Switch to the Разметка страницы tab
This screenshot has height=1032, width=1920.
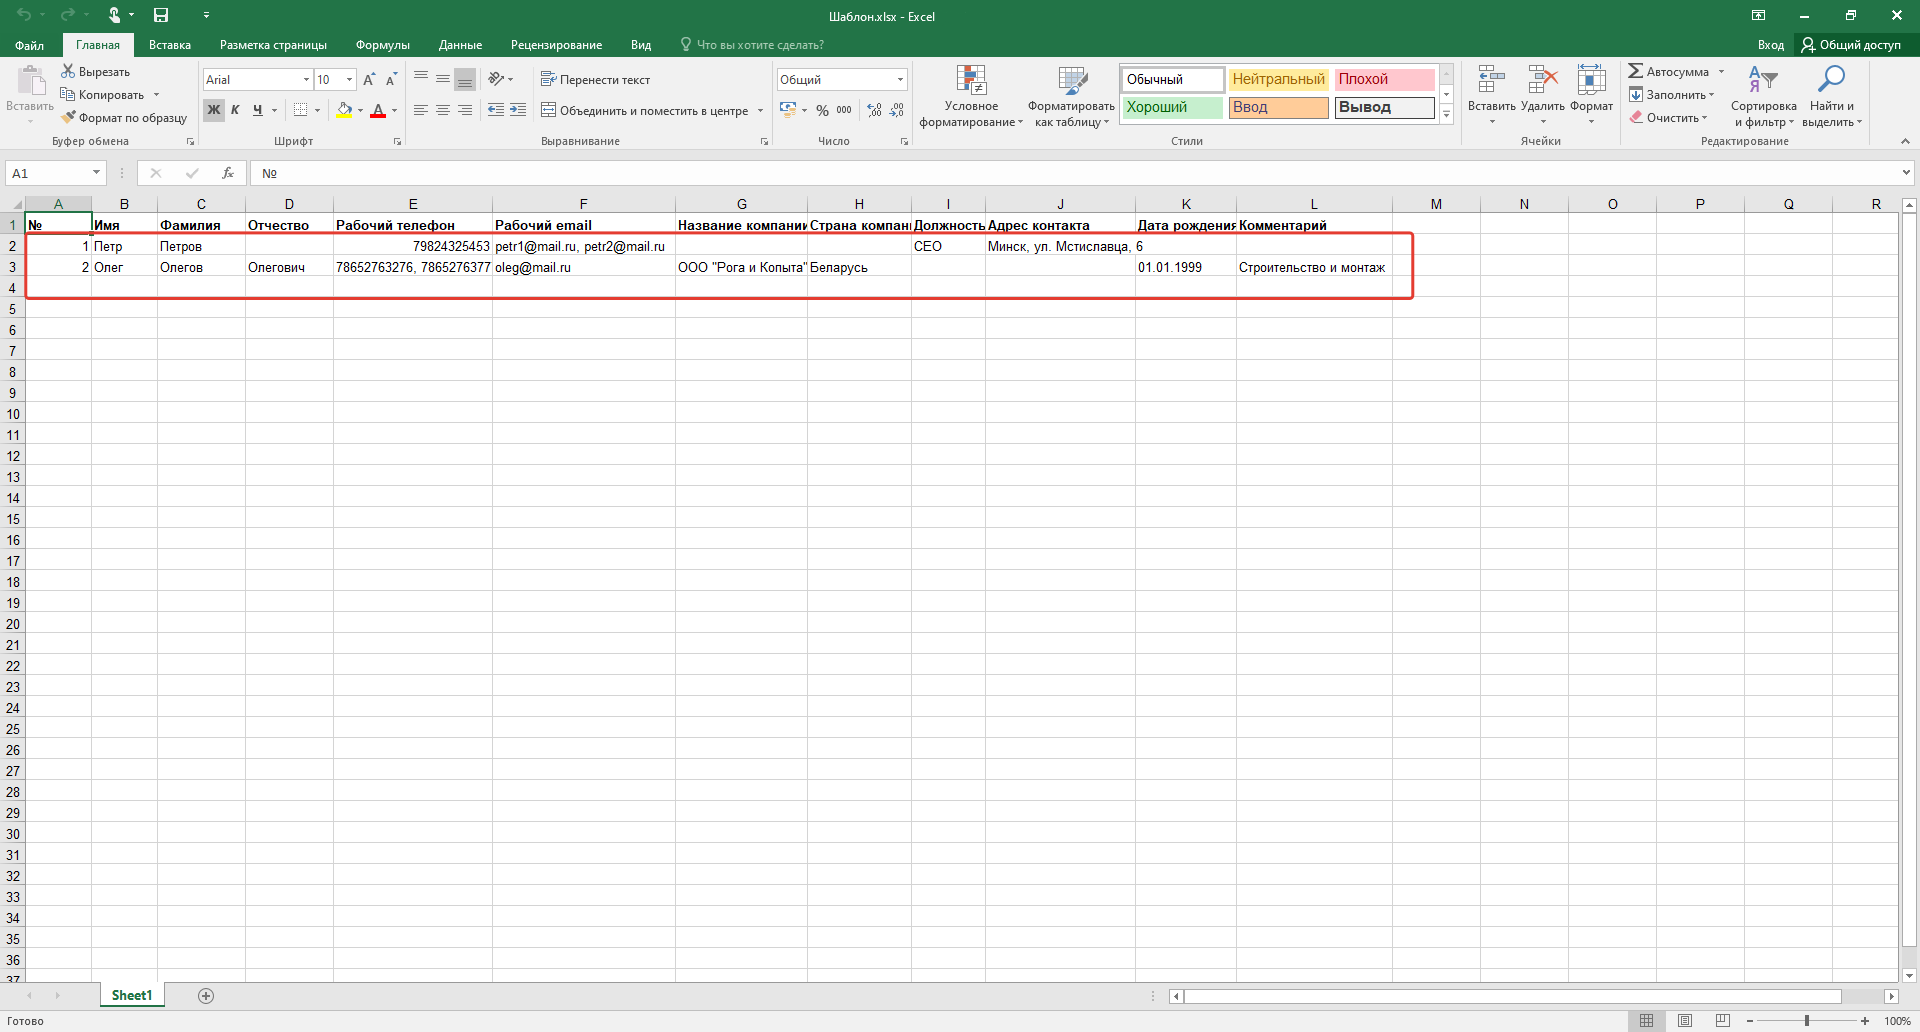[x=273, y=45]
